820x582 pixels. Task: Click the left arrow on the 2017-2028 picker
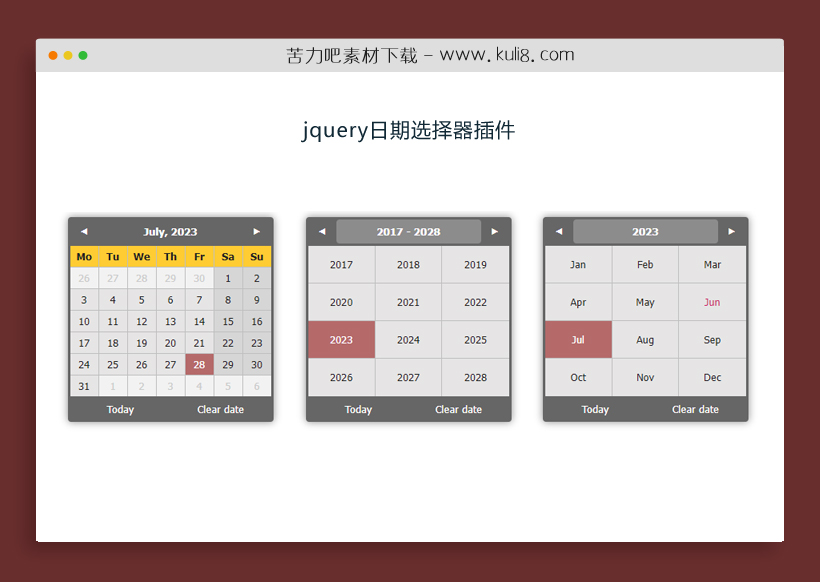tap(322, 231)
